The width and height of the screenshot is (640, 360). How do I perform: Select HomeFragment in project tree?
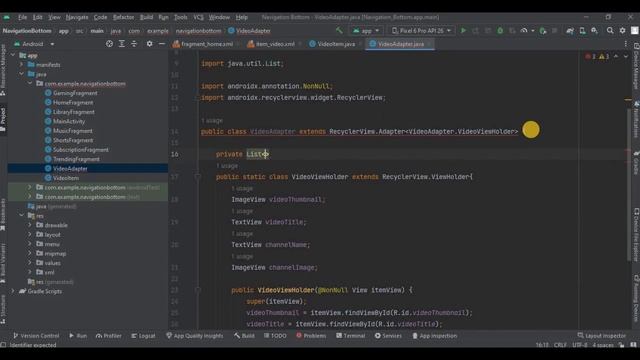click(73, 102)
